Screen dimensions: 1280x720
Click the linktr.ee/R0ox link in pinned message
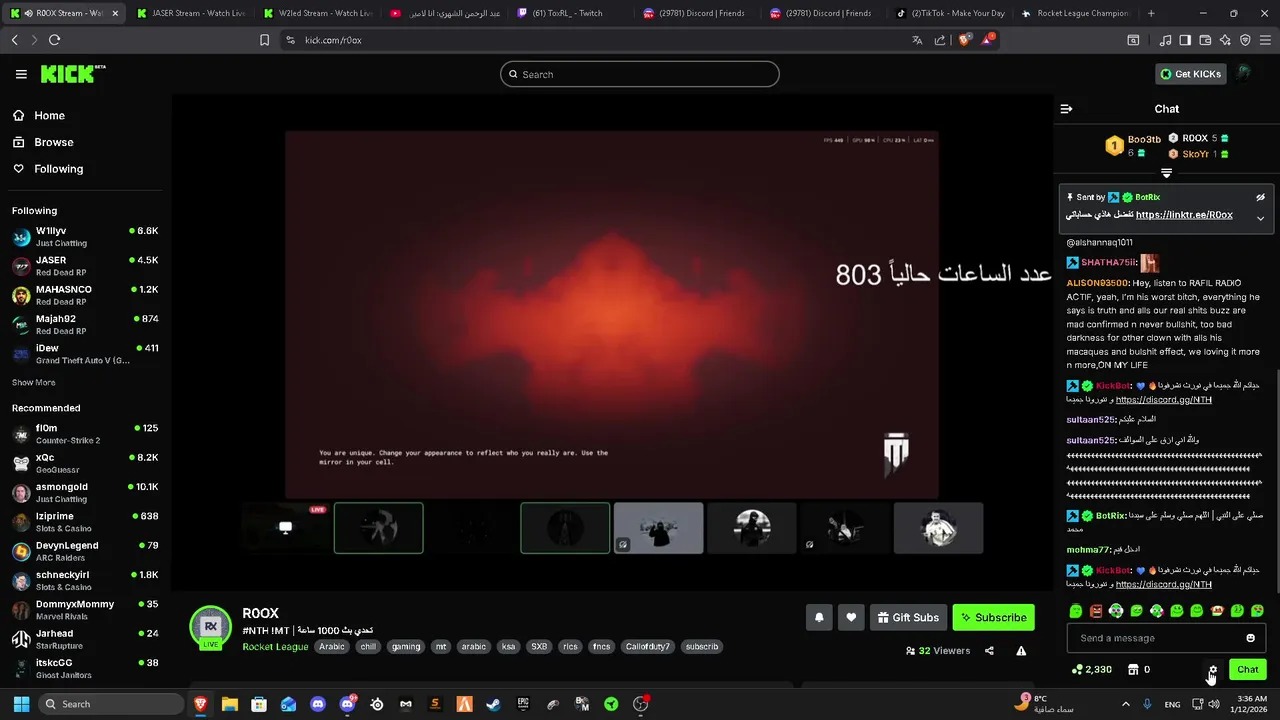pyautogui.click(x=1184, y=215)
